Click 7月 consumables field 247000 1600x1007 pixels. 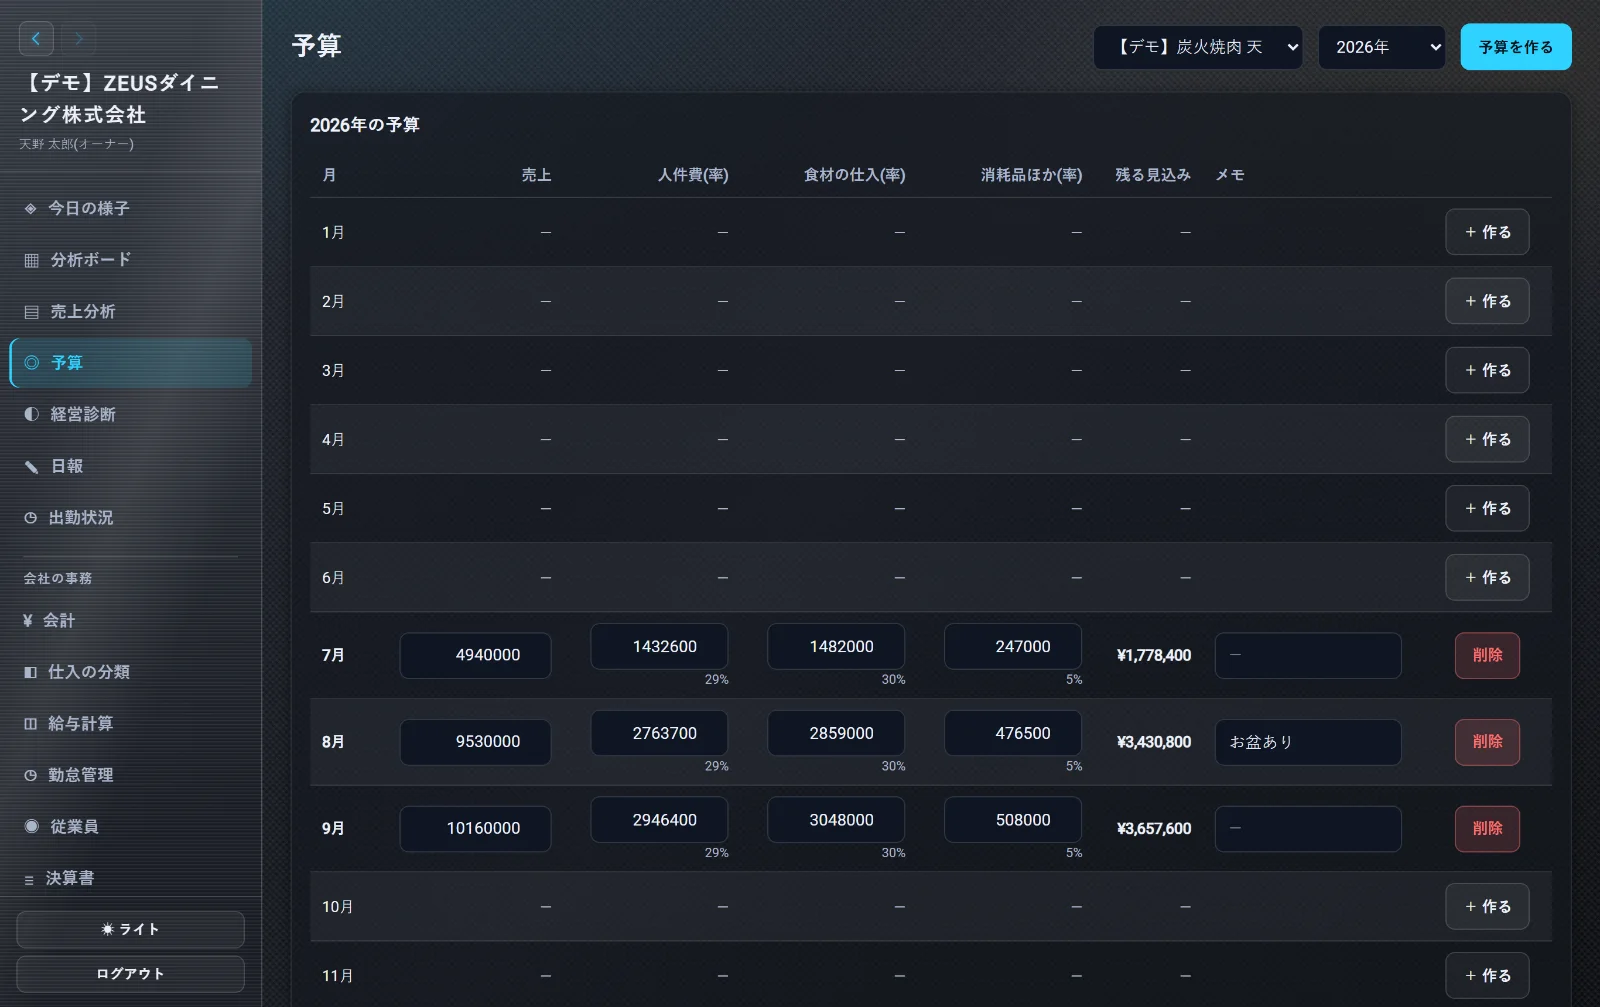[1013, 646]
